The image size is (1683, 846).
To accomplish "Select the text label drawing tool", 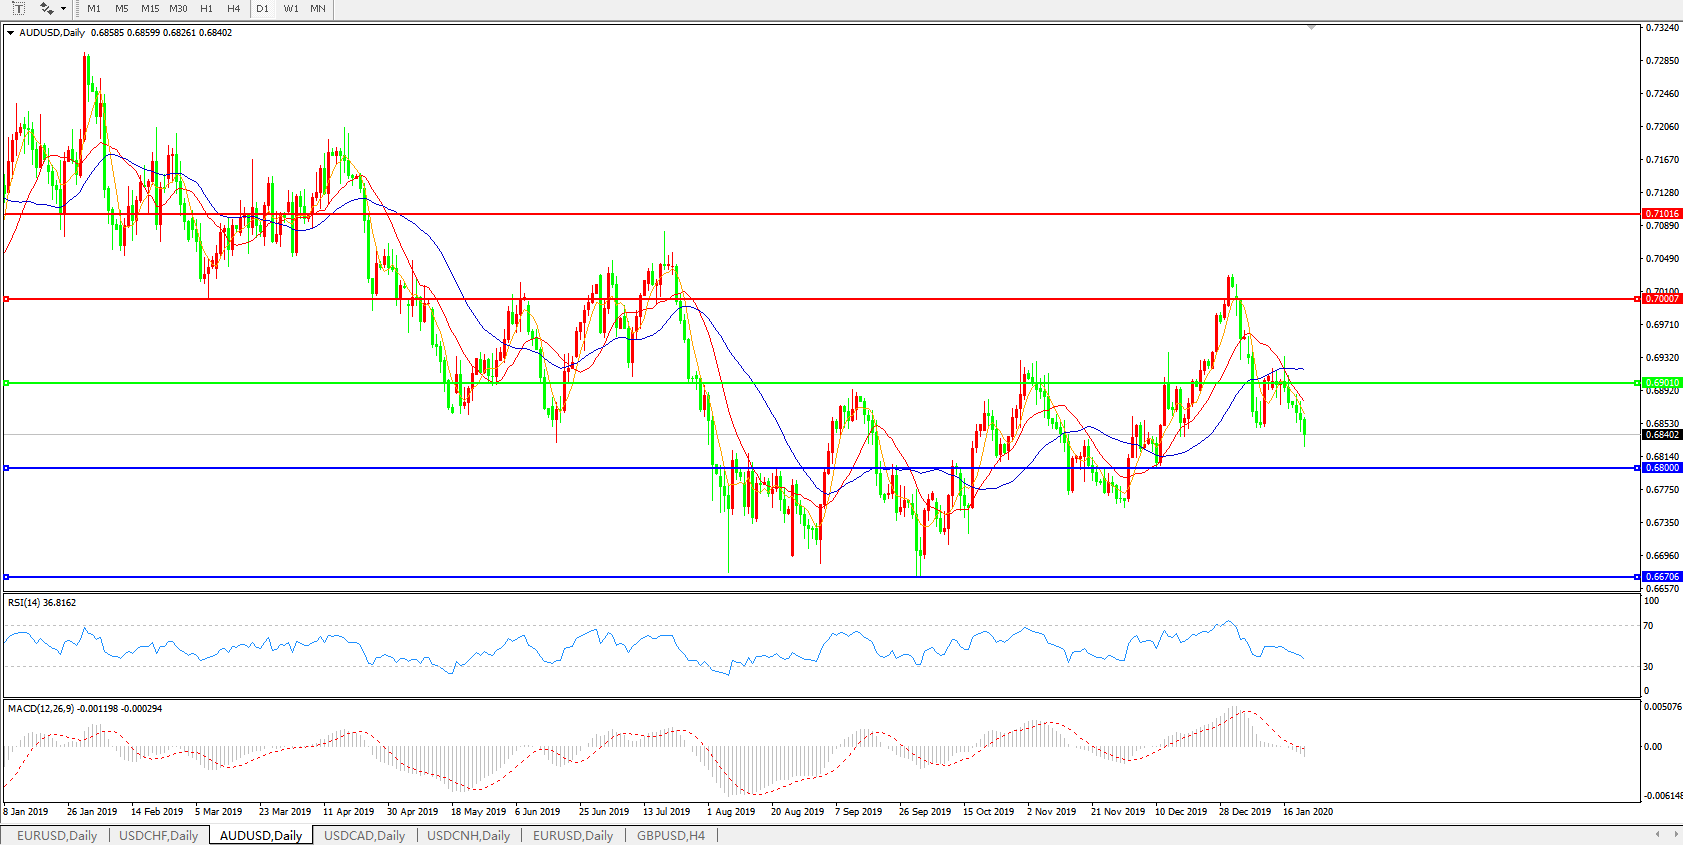I will click(x=18, y=9).
